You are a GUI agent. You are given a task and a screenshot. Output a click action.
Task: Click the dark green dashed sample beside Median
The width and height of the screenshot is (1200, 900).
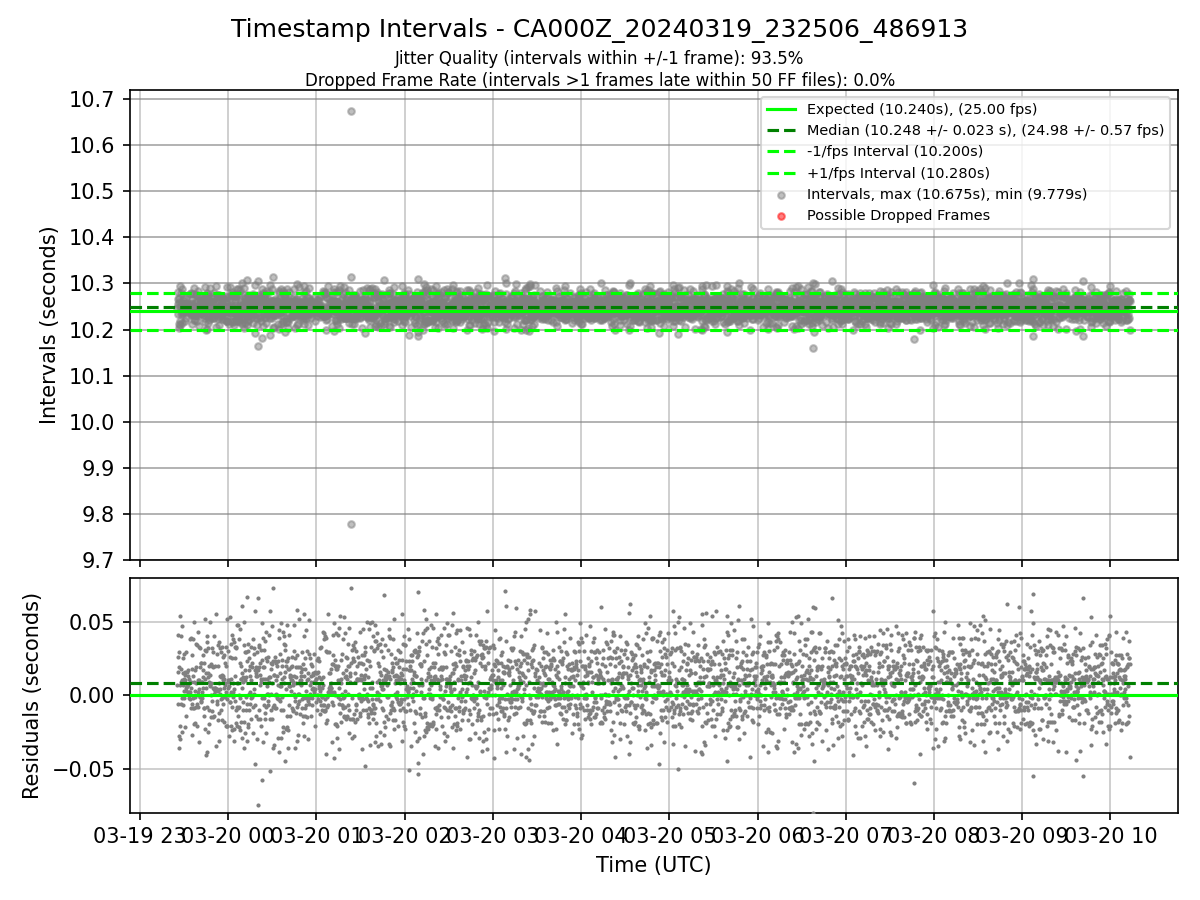[782, 130]
